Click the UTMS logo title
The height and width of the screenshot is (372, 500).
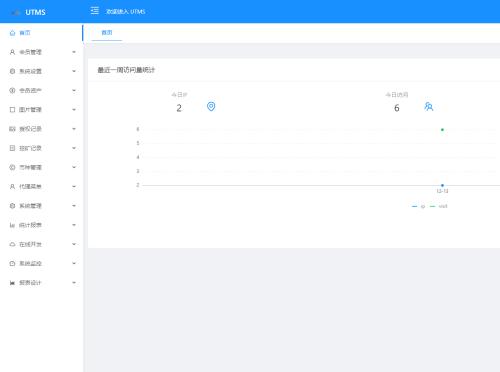(x=35, y=12)
